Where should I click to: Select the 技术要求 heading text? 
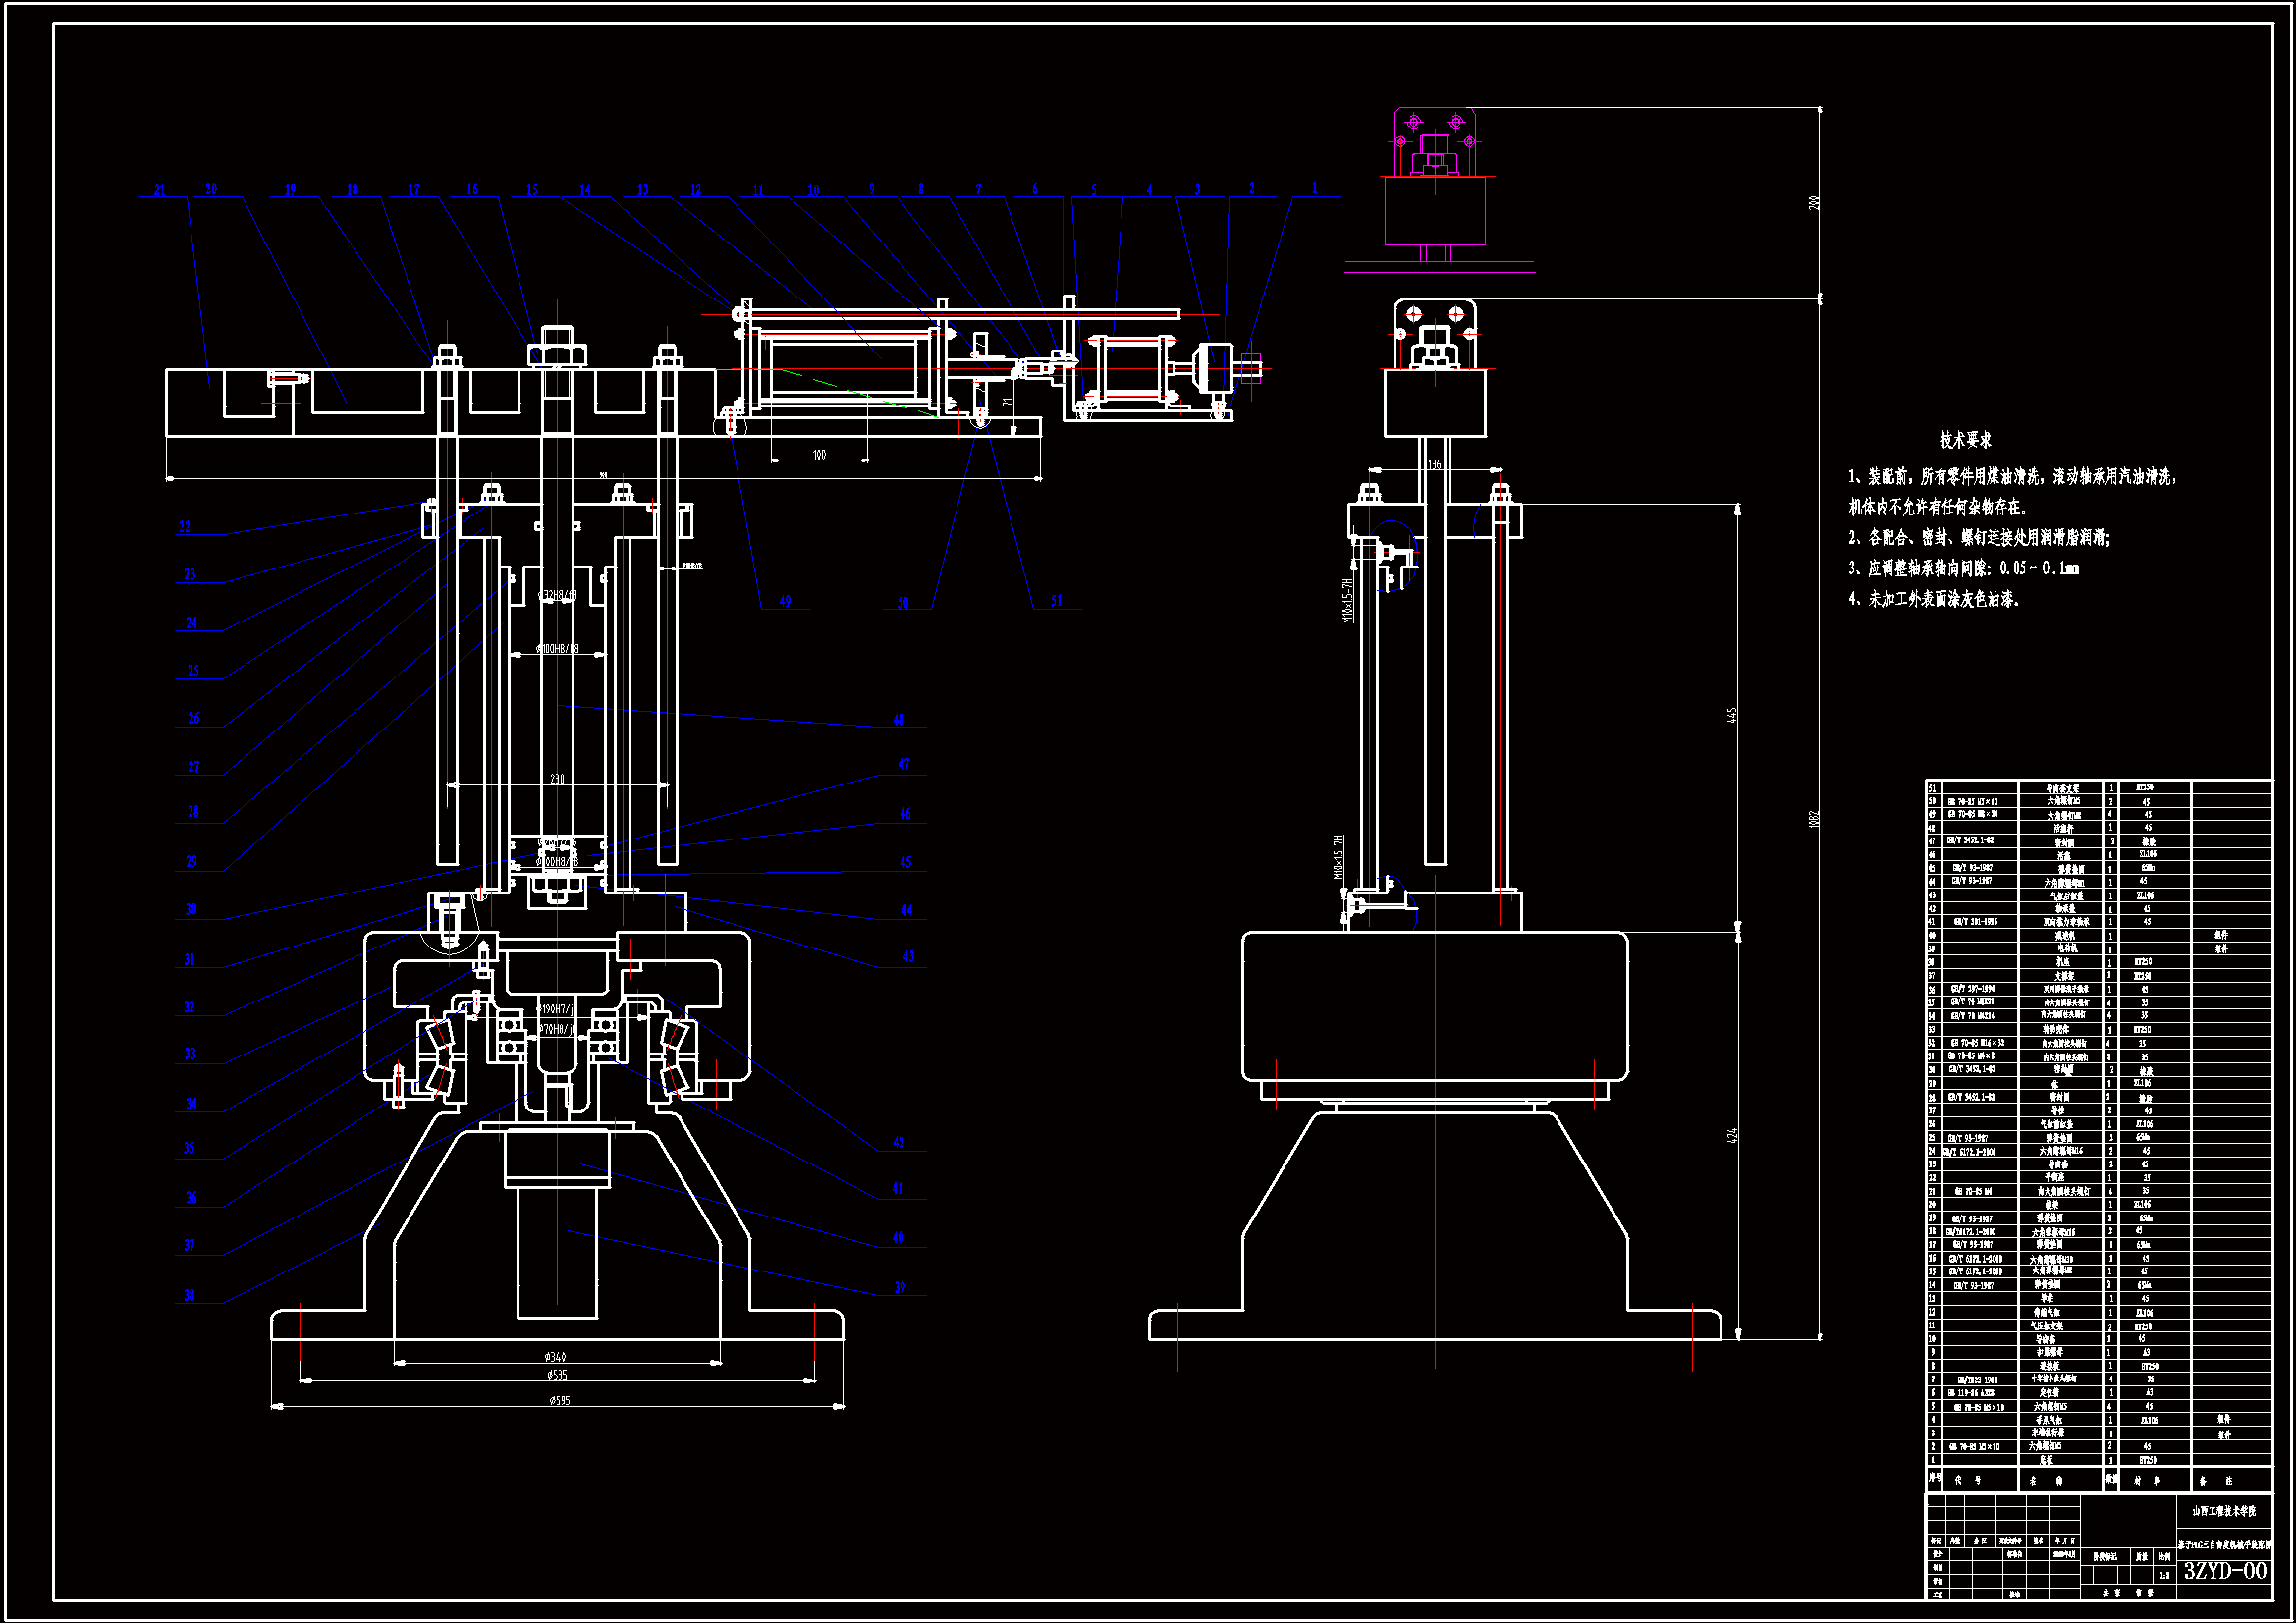[x=1965, y=440]
